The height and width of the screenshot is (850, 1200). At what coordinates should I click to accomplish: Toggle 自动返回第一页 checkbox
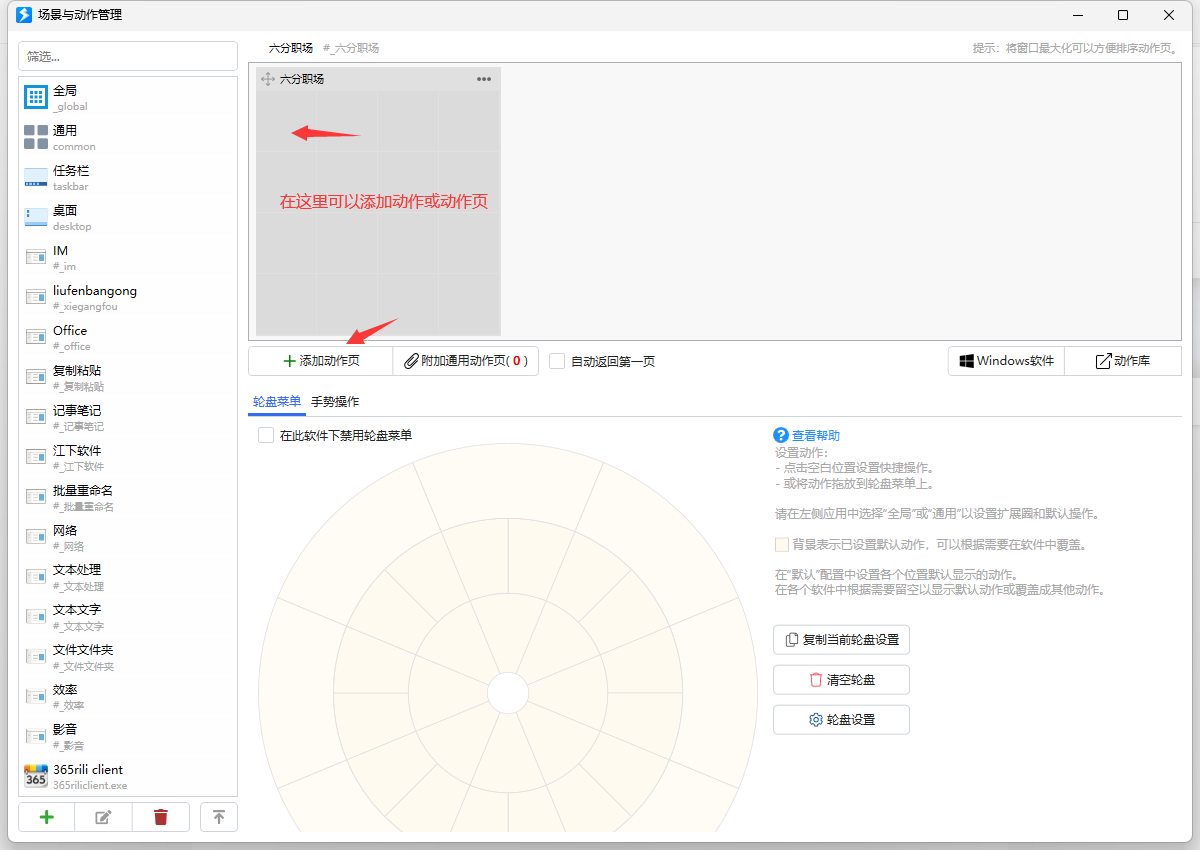coord(557,361)
